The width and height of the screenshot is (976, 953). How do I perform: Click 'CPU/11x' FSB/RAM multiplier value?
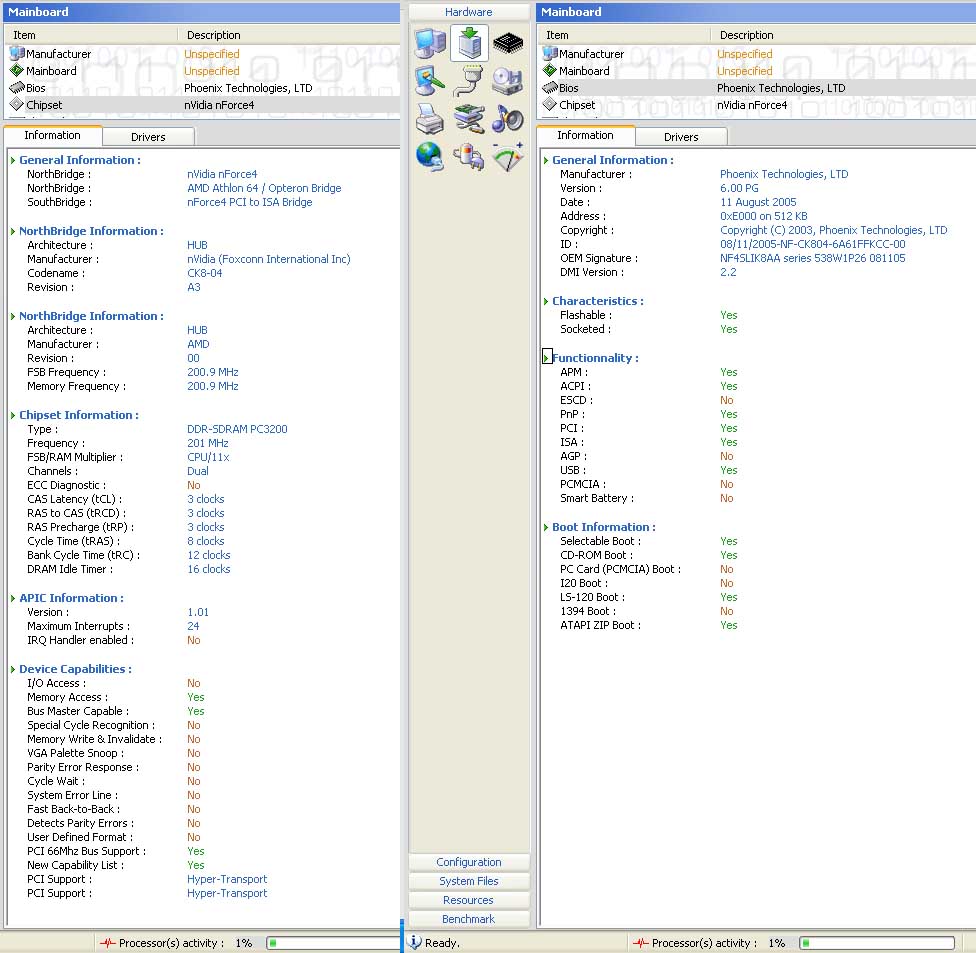[x=208, y=457]
